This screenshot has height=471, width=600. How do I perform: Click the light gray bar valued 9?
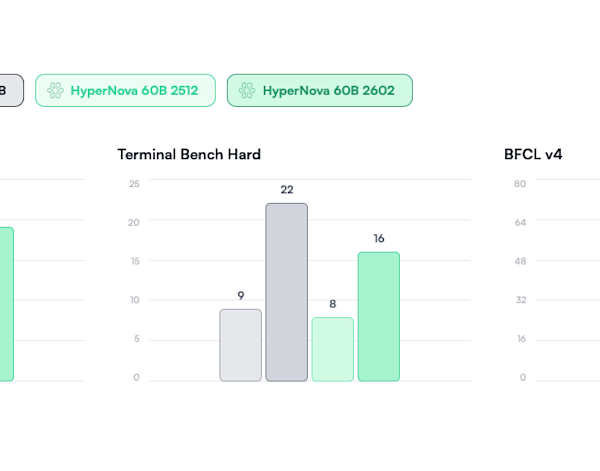point(240,345)
